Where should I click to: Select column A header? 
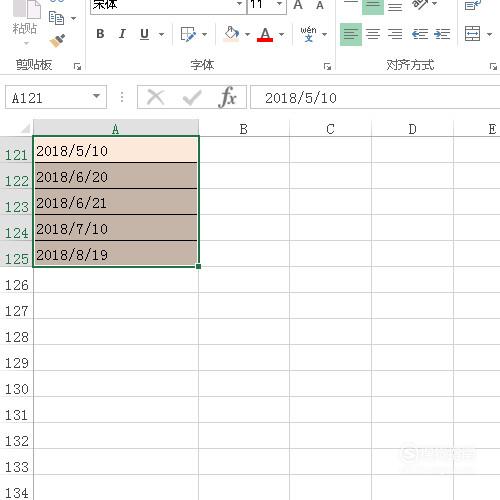coord(116,129)
